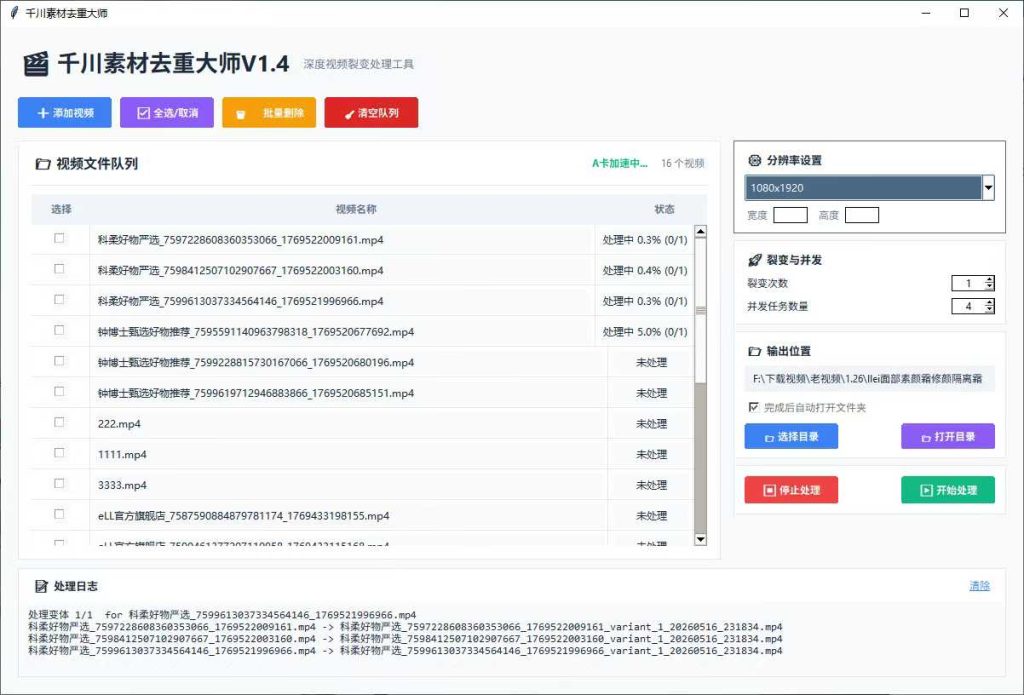The image size is (1024, 695).
Task: Select the checkbox for 222.mp4
Action: (59, 423)
